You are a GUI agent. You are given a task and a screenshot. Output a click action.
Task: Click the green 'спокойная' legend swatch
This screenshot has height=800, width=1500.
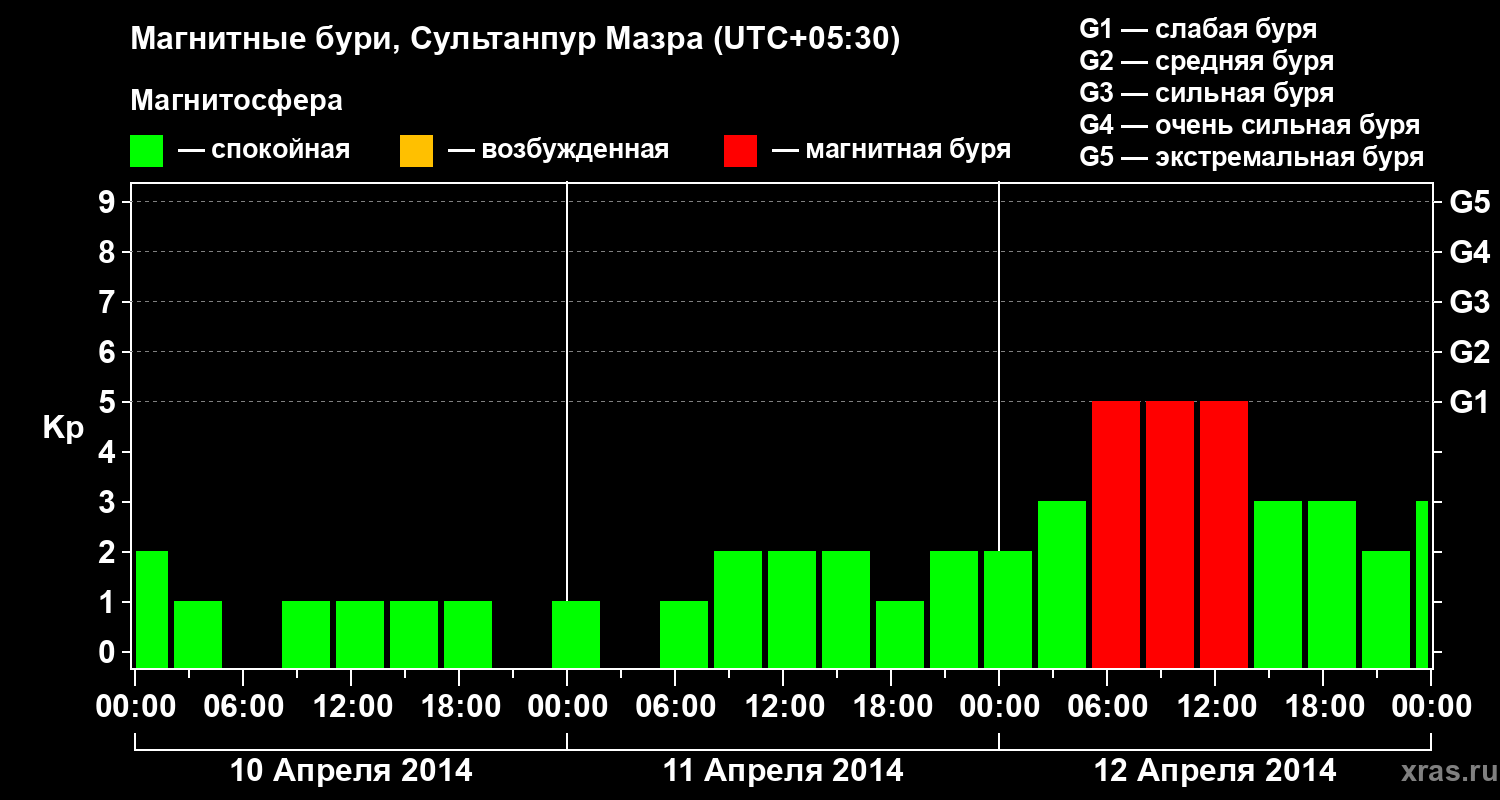click(x=147, y=151)
